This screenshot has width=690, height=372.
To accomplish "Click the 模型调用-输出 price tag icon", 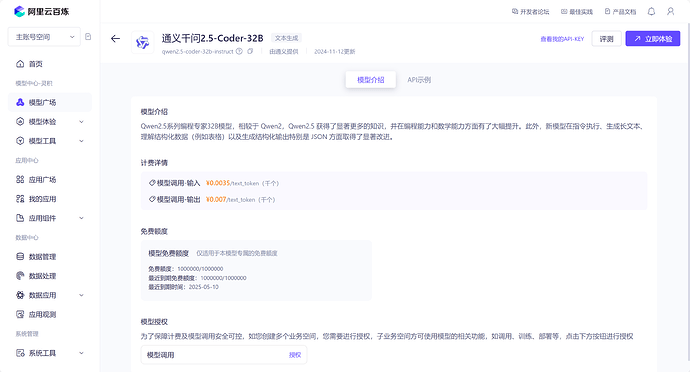I will (x=152, y=199).
